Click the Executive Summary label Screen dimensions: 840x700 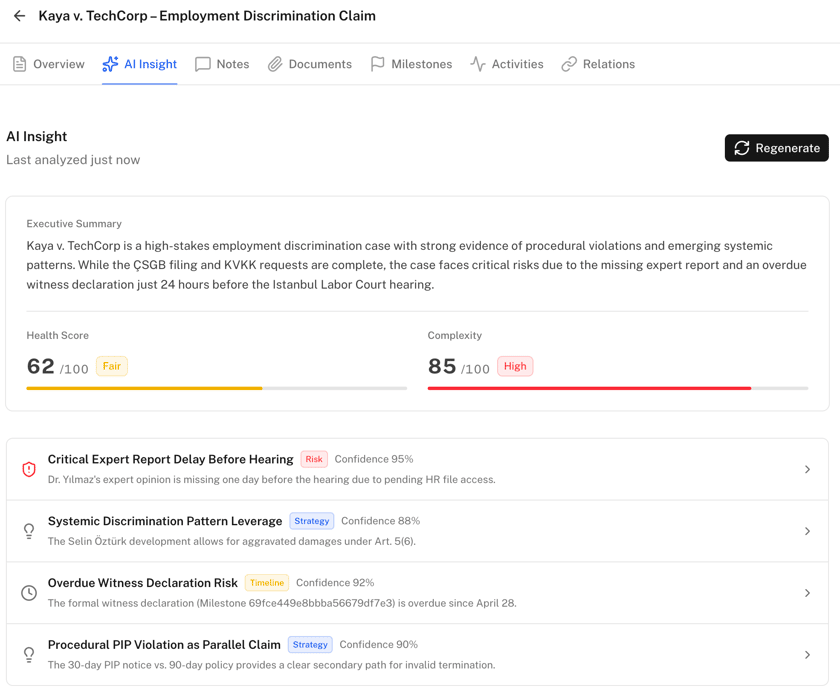(x=74, y=223)
